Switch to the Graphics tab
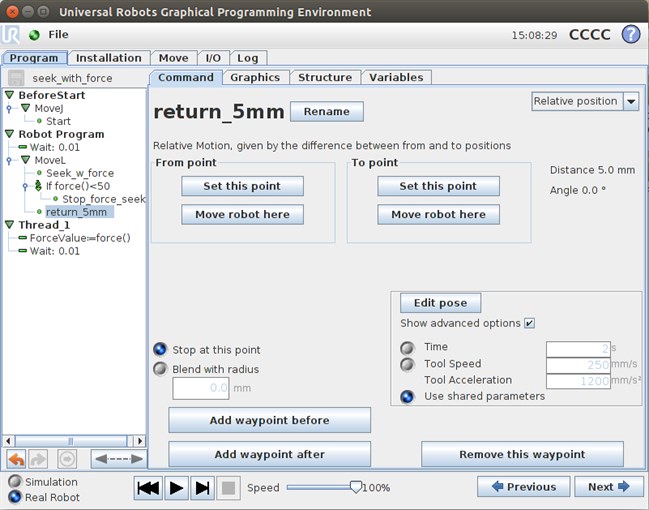This screenshot has width=649, height=510. (x=255, y=77)
